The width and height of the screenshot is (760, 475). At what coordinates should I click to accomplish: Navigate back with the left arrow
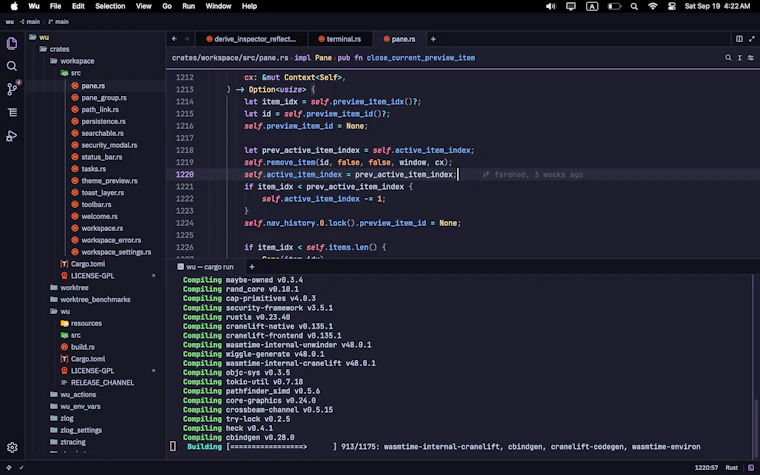[x=174, y=39]
